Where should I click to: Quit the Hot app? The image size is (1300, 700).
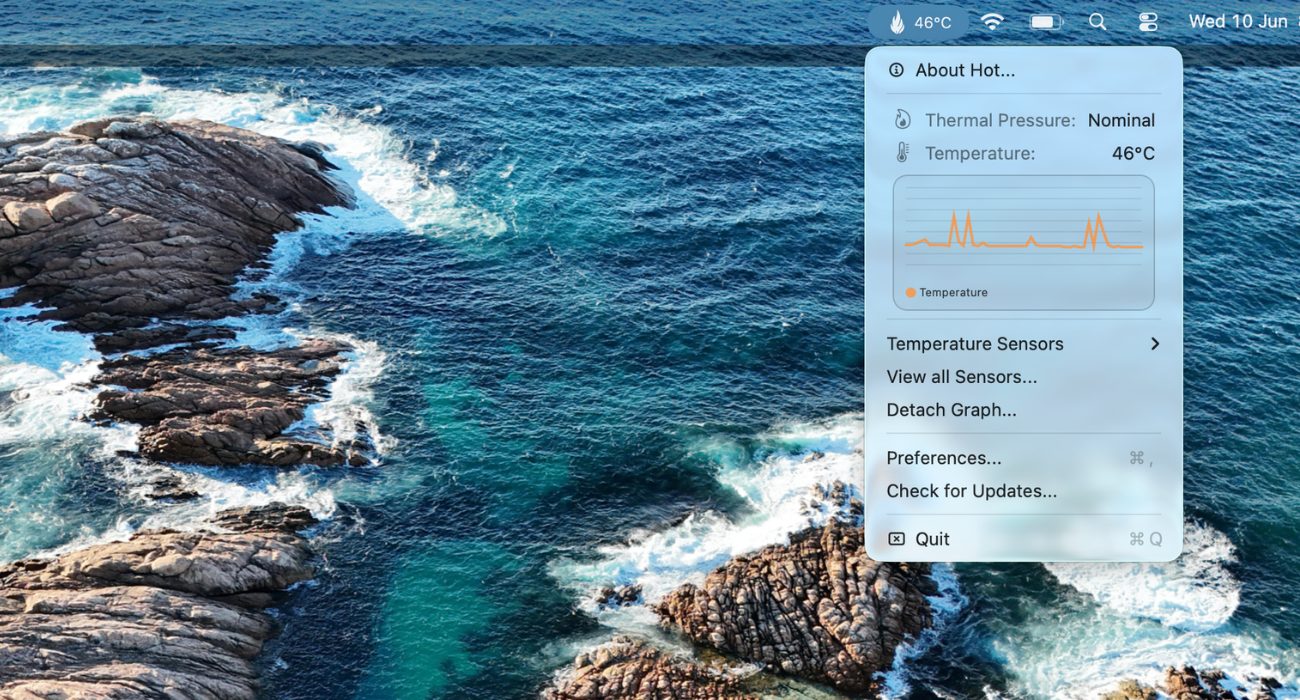point(1024,539)
